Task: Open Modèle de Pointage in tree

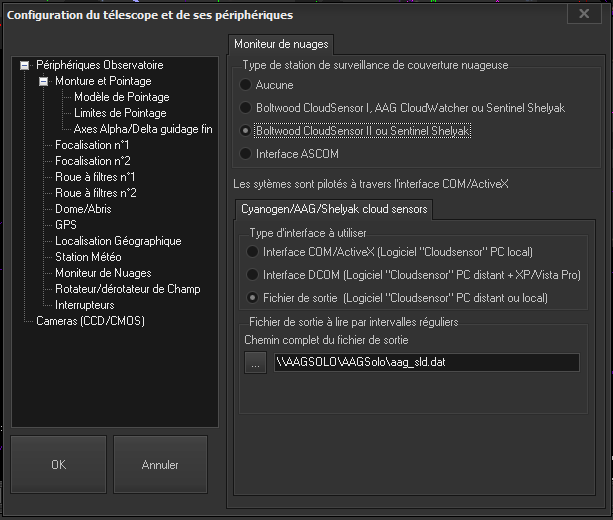Action: tap(121, 97)
